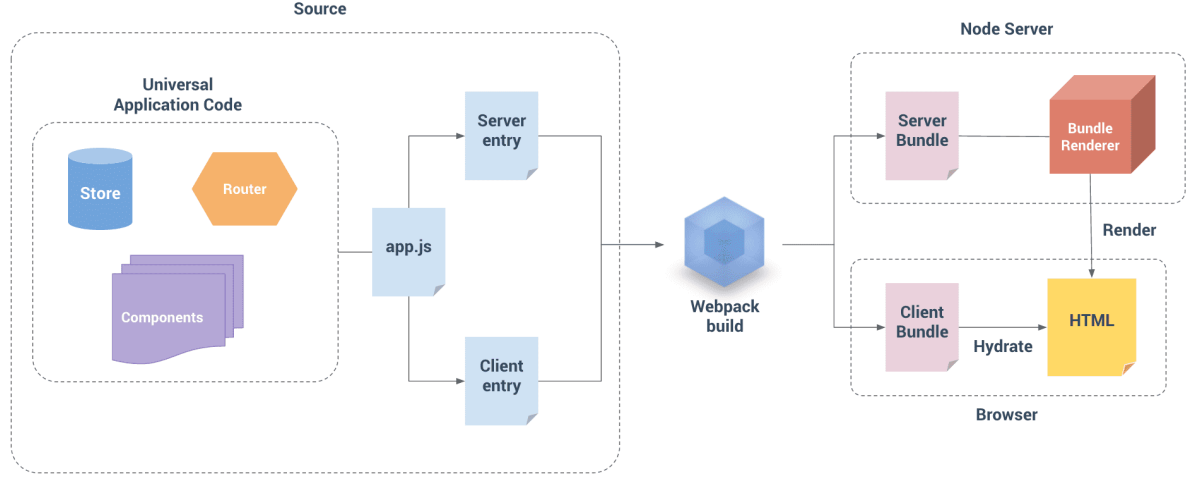The width and height of the screenshot is (1193, 482).
Task: Click the pink Server Bundle file
Action: (x=922, y=136)
